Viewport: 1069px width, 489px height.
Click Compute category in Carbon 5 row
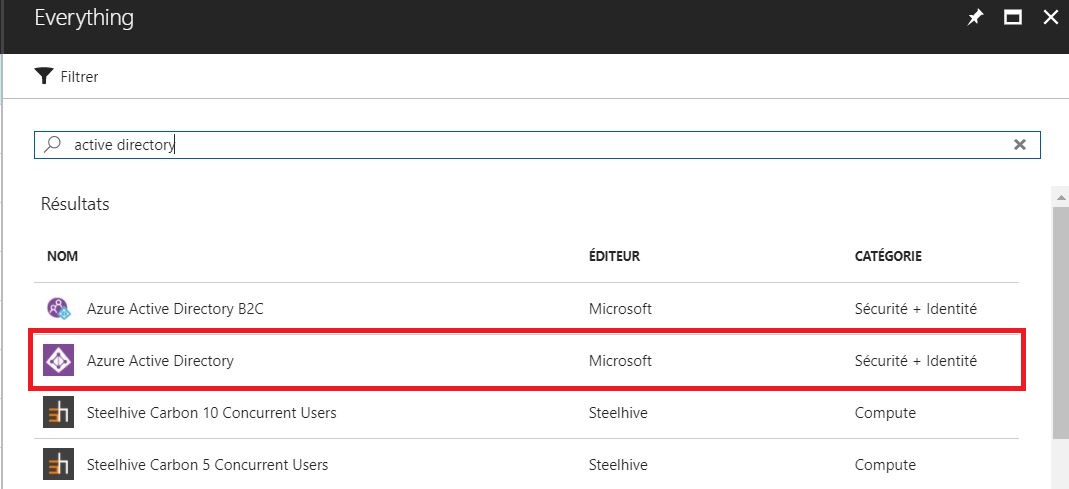point(885,465)
